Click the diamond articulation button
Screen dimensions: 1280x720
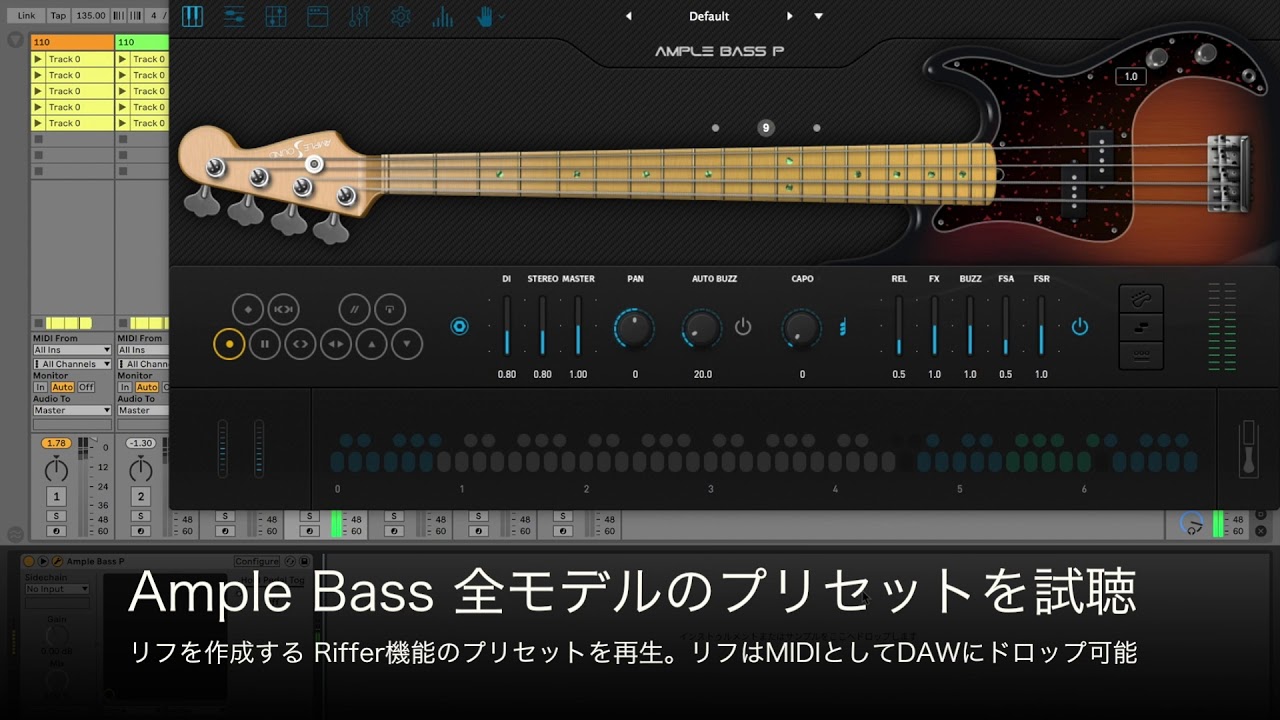248,309
